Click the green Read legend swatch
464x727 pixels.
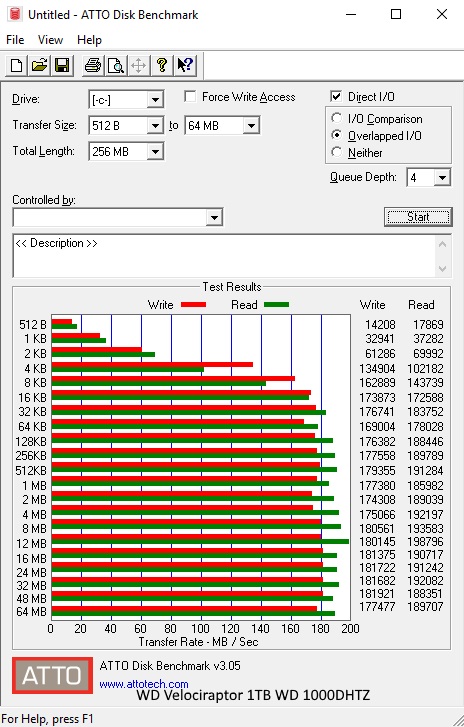(x=276, y=305)
